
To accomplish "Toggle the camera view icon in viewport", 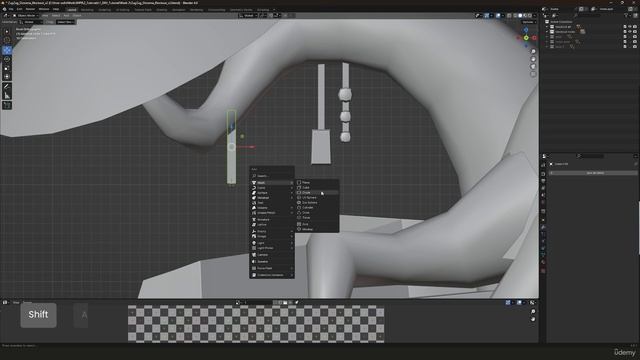I will point(533,67).
